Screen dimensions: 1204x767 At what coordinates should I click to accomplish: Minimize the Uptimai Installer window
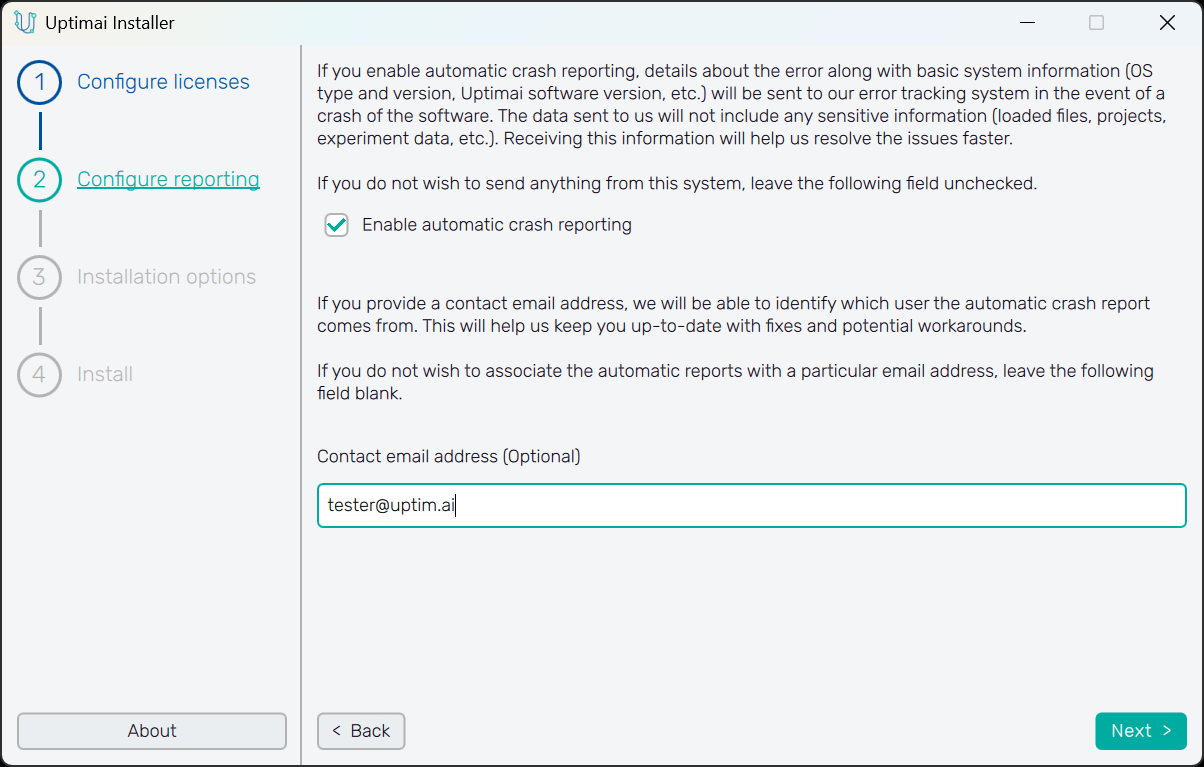click(x=1027, y=22)
